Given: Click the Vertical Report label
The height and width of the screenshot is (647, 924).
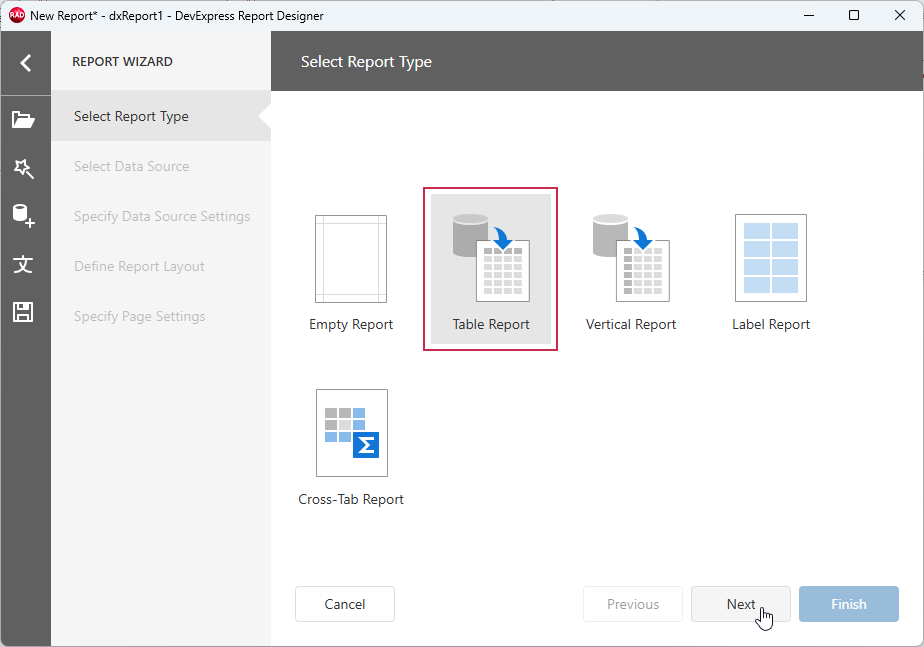Looking at the screenshot, I should tap(631, 325).
